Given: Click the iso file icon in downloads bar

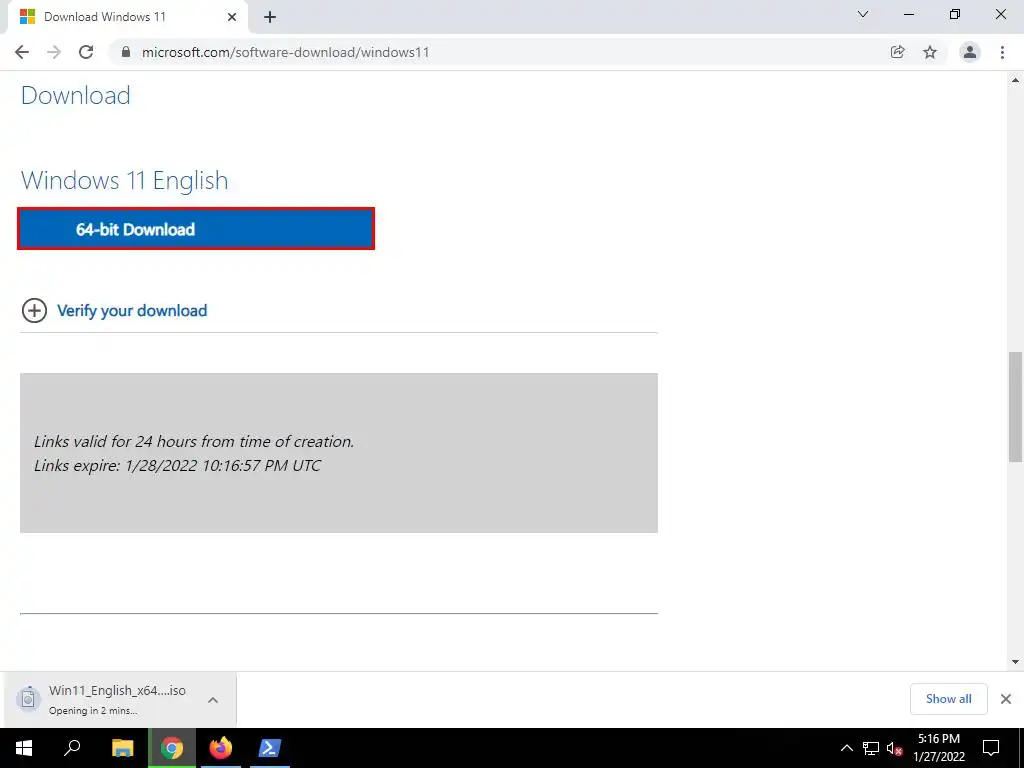Looking at the screenshot, I should click(x=28, y=697).
